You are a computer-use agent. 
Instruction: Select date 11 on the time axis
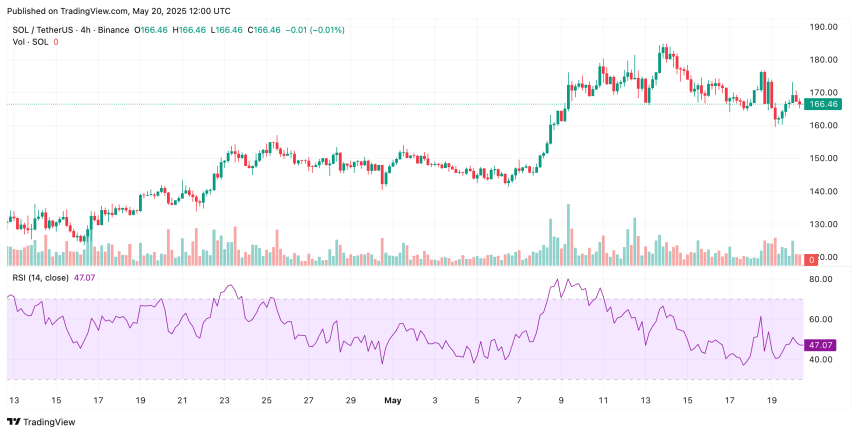point(602,399)
